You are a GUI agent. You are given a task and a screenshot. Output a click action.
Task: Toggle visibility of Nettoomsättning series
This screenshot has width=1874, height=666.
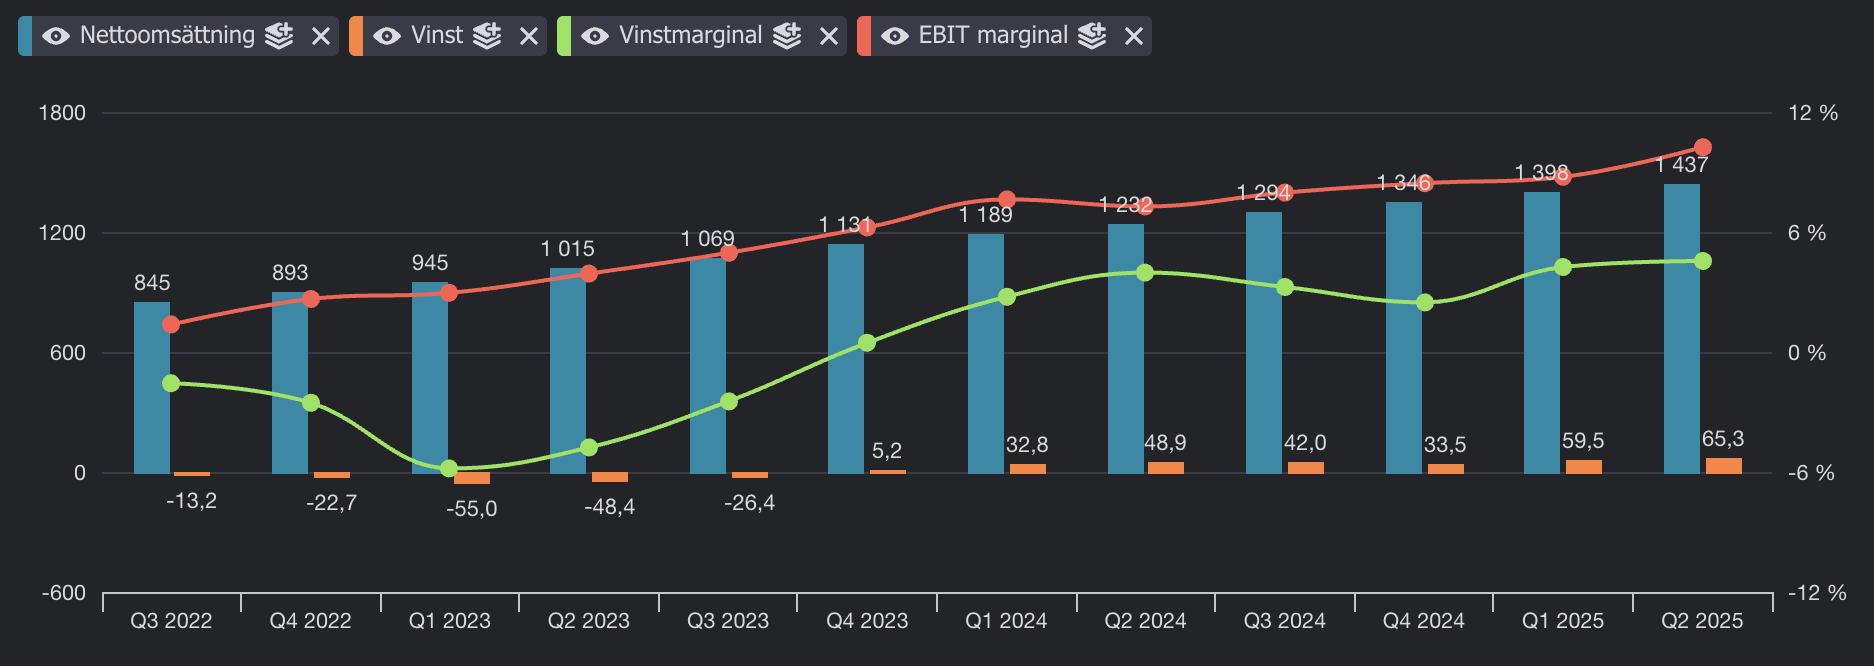tap(56, 36)
